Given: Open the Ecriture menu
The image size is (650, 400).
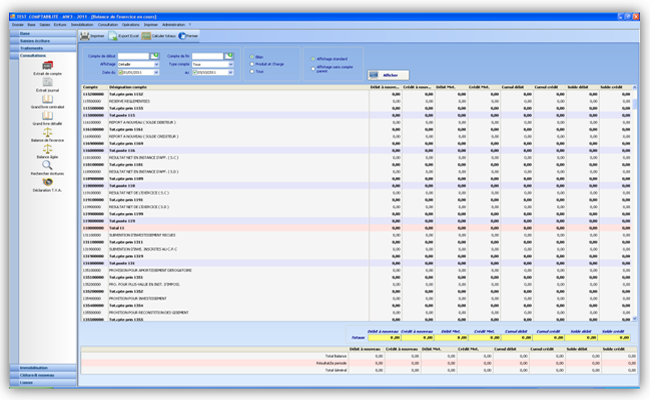Looking at the screenshot, I should 60,25.
